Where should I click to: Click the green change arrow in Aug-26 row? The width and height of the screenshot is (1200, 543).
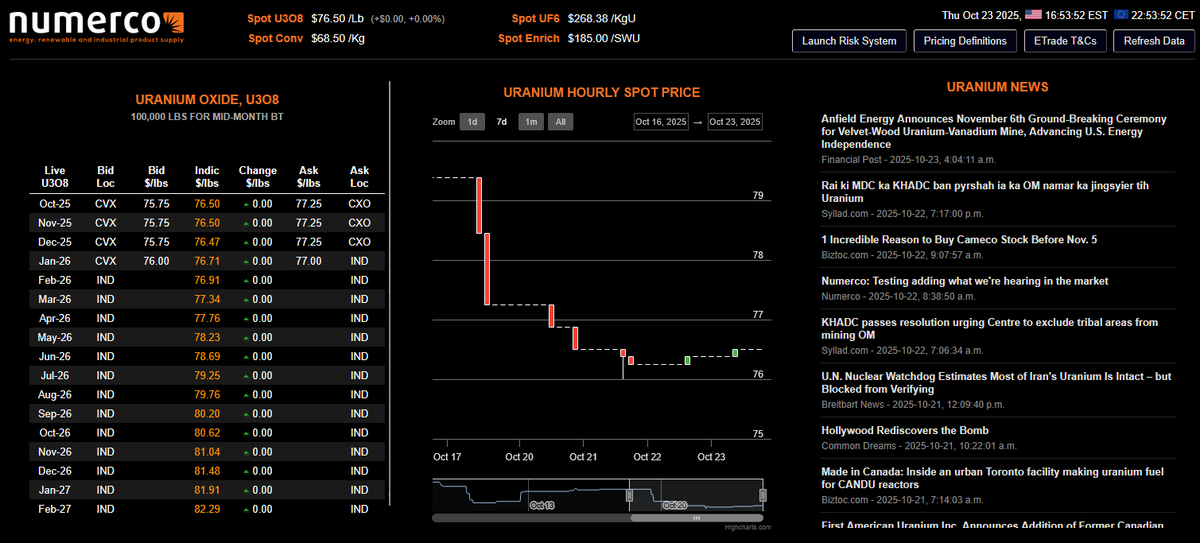[246, 395]
